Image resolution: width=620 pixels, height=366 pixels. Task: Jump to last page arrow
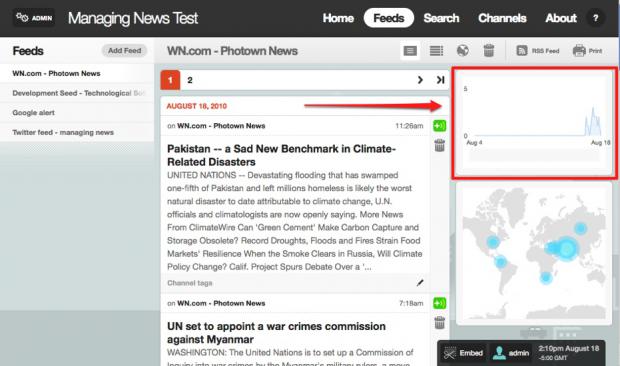click(440, 80)
